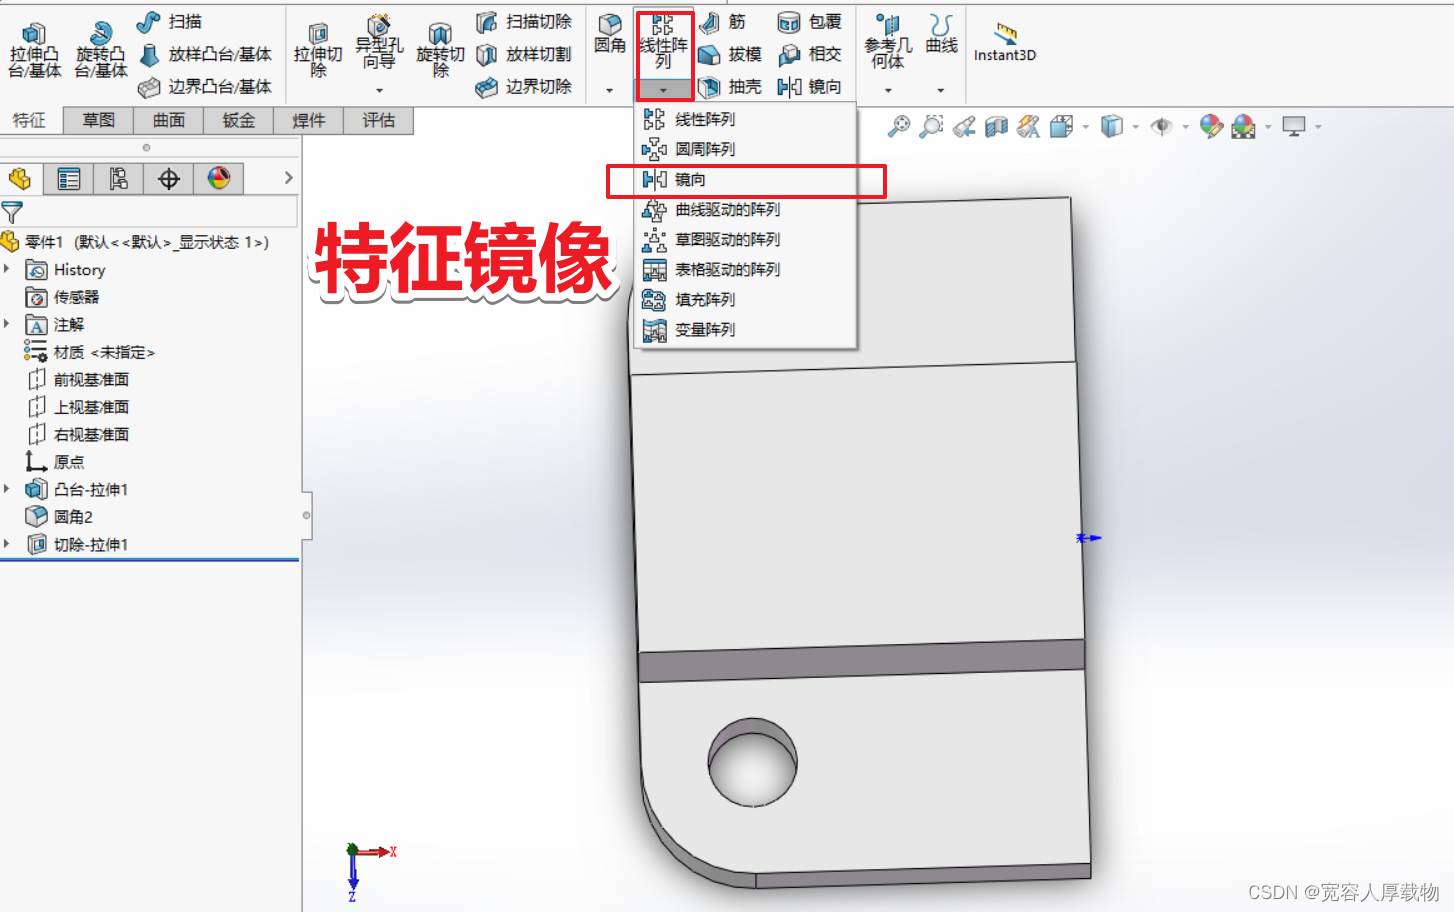Select the 旋转切除 revolved cut tool
This screenshot has height=912, width=1454.
(440, 50)
